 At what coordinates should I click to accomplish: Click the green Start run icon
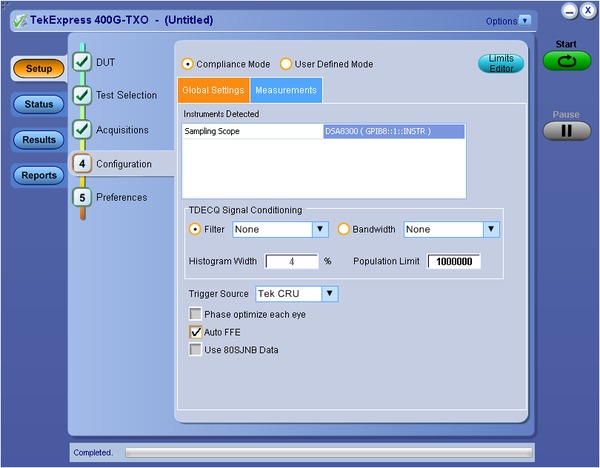[x=567, y=61]
